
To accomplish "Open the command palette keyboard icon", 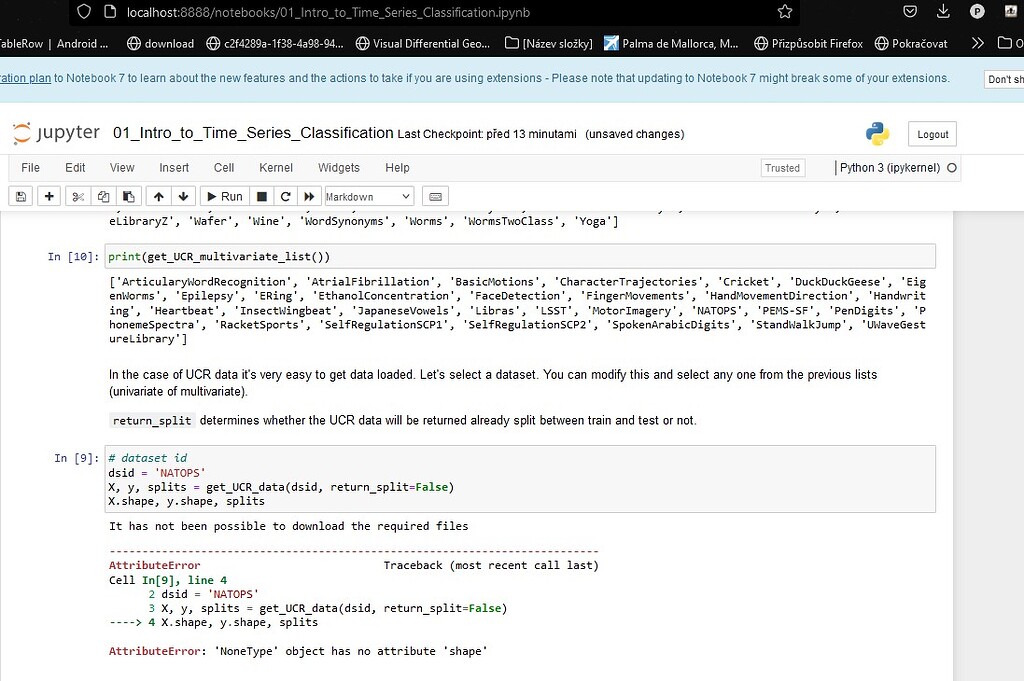I will 435,196.
